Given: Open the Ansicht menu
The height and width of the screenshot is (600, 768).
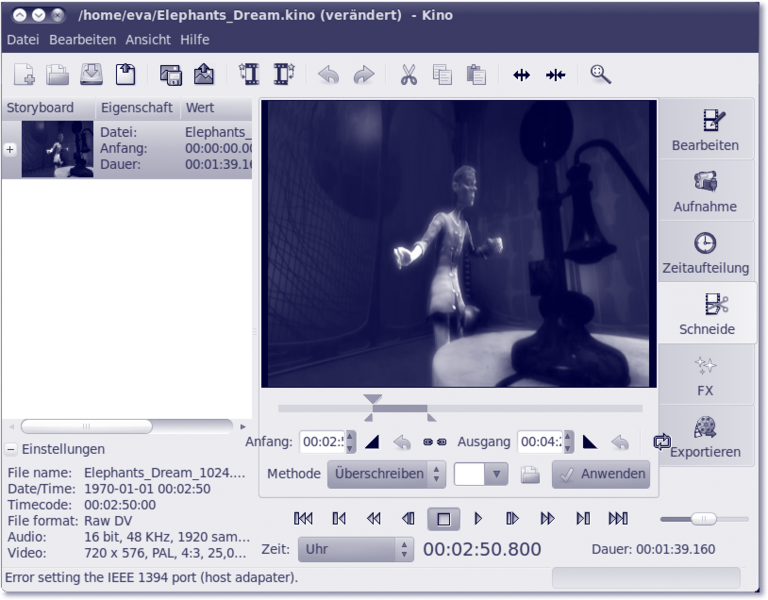Looking at the screenshot, I should pyautogui.click(x=148, y=40).
